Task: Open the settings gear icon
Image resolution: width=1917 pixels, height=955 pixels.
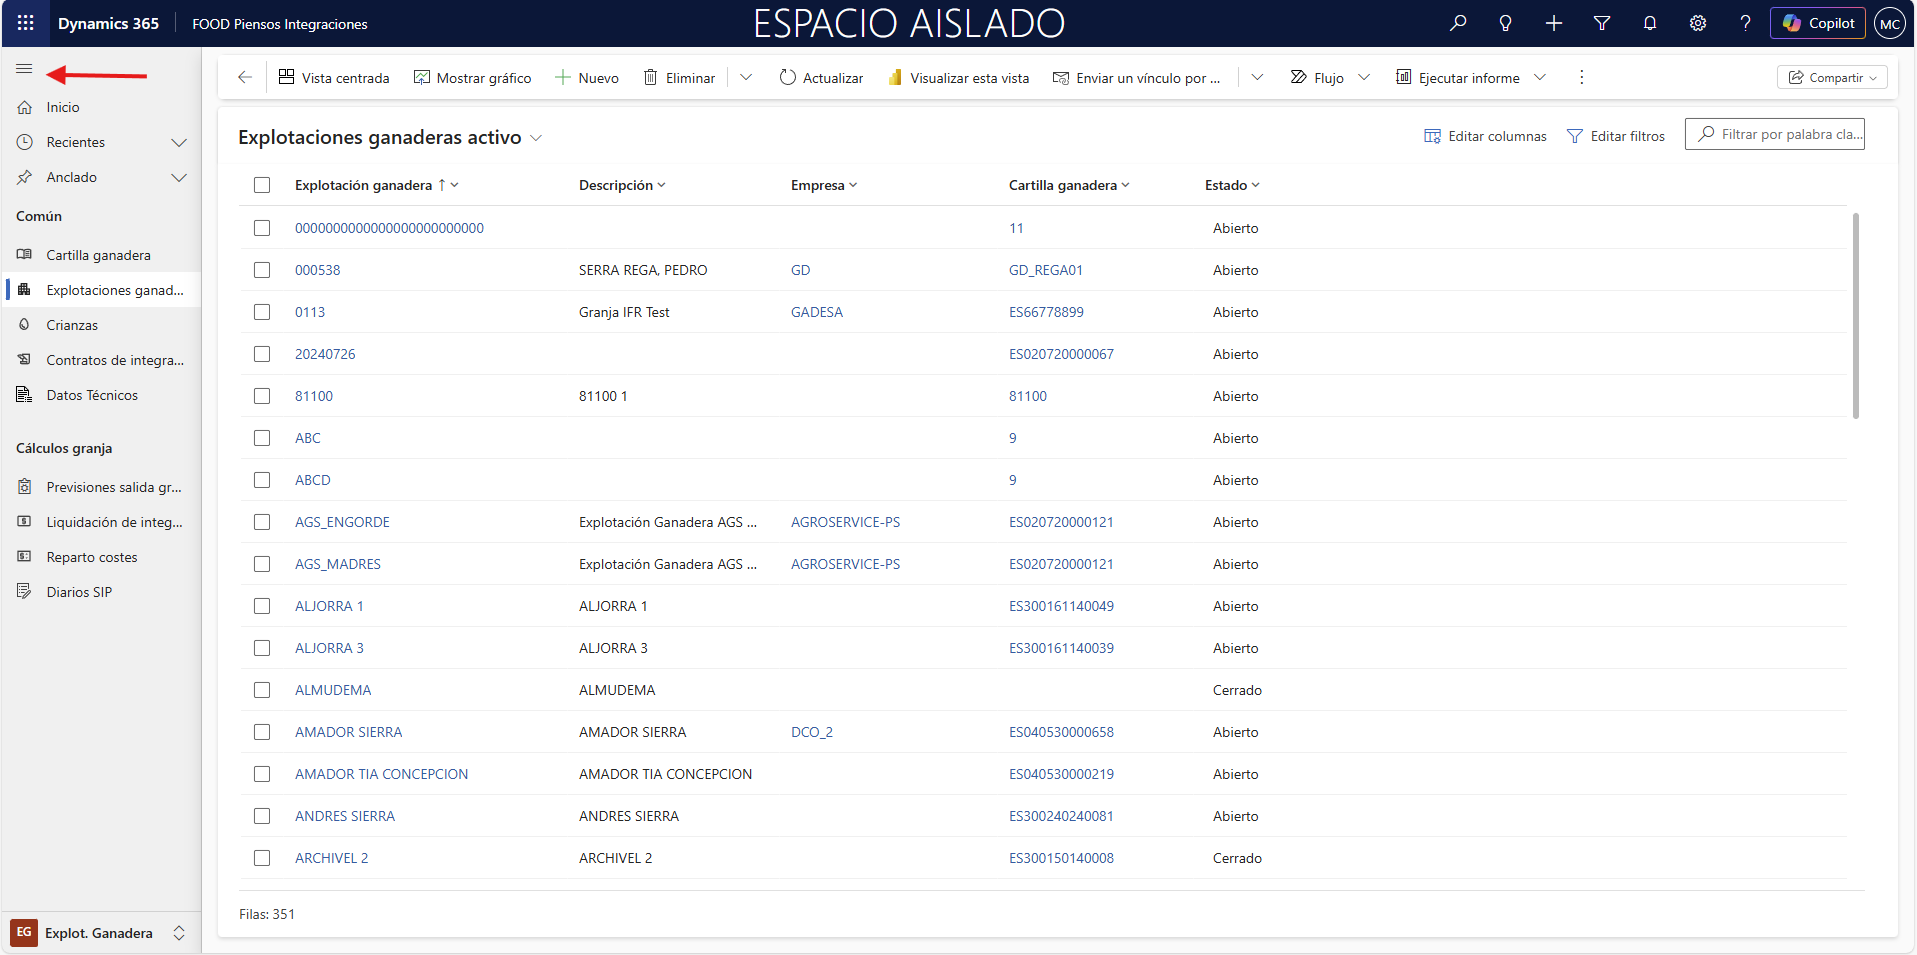Action: (1698, 23)
